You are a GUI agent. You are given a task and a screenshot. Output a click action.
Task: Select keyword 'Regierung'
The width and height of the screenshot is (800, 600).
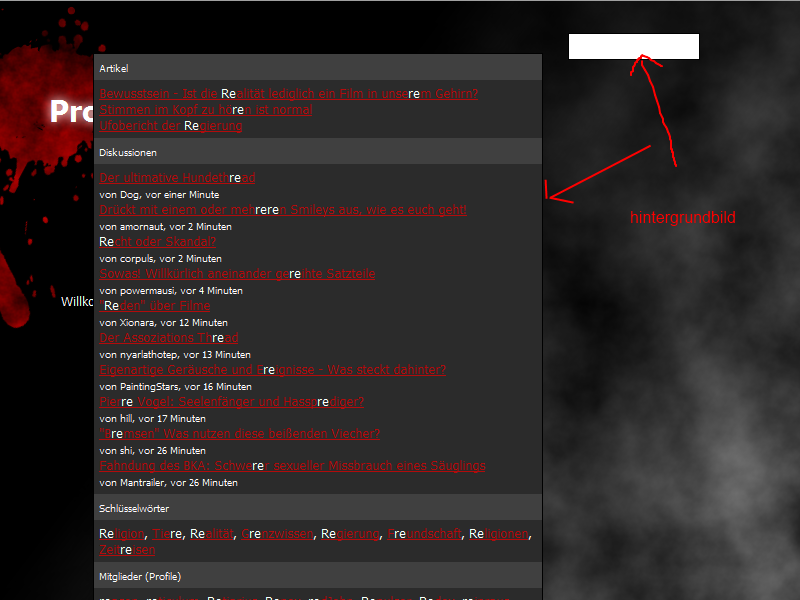(351, 534)
